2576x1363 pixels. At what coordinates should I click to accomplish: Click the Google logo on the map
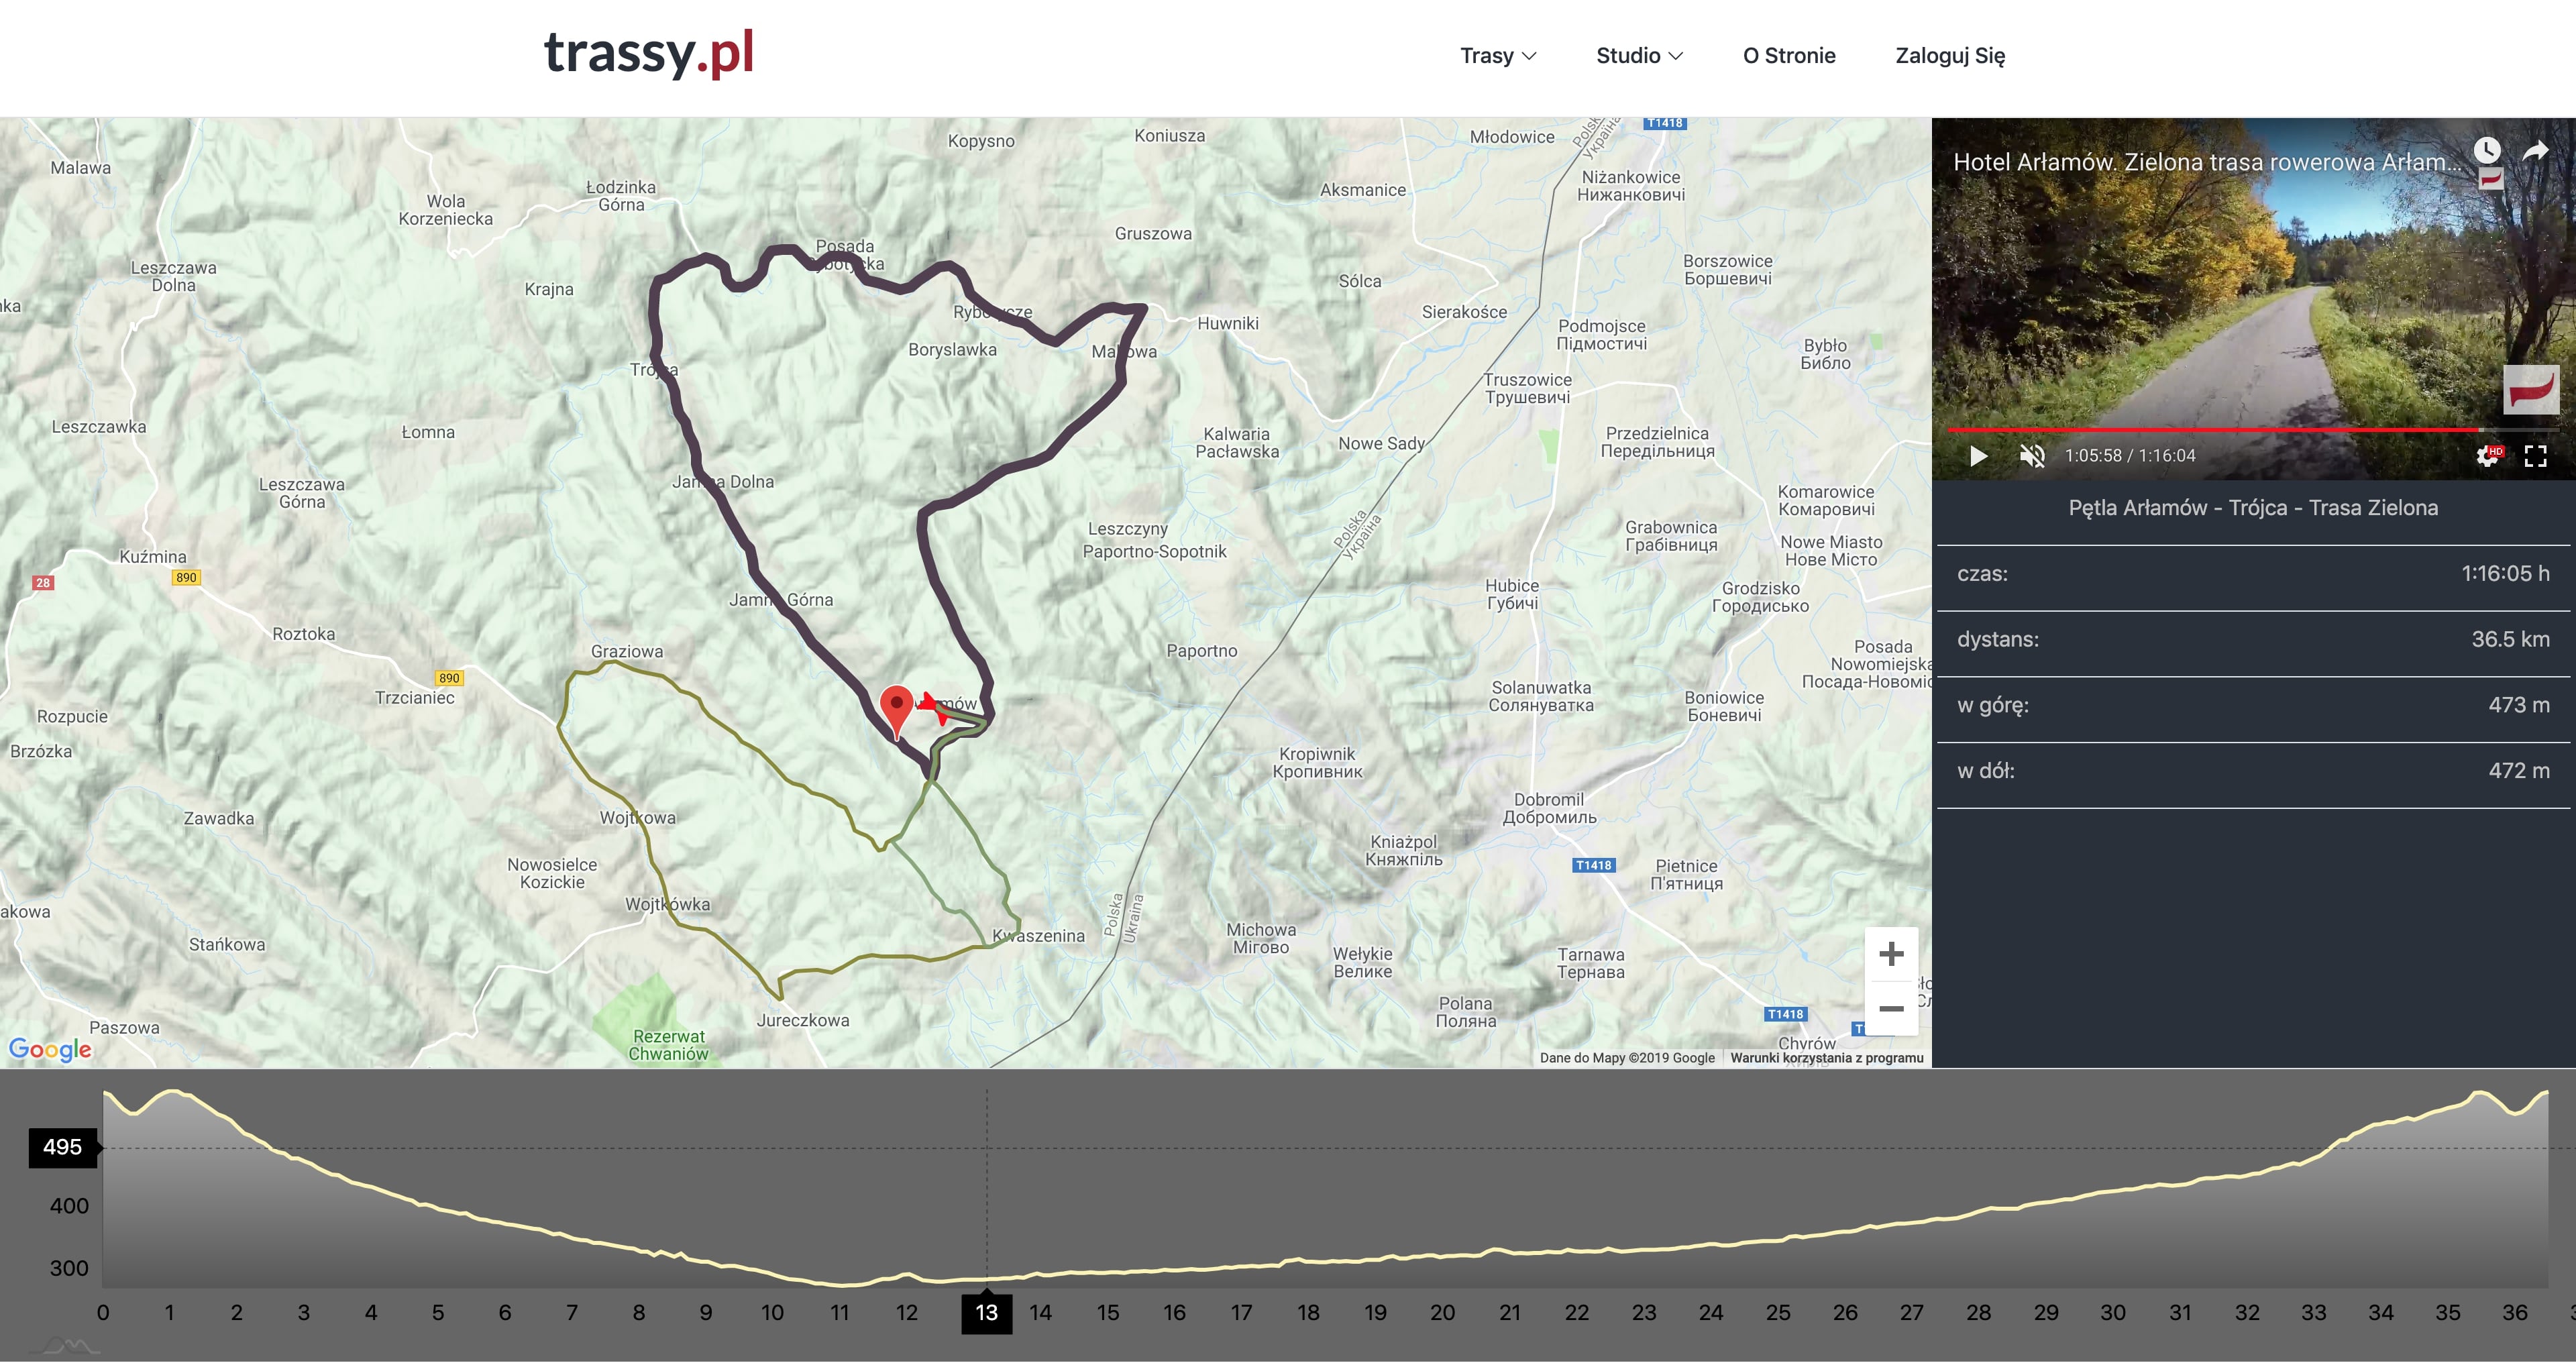50,1049
